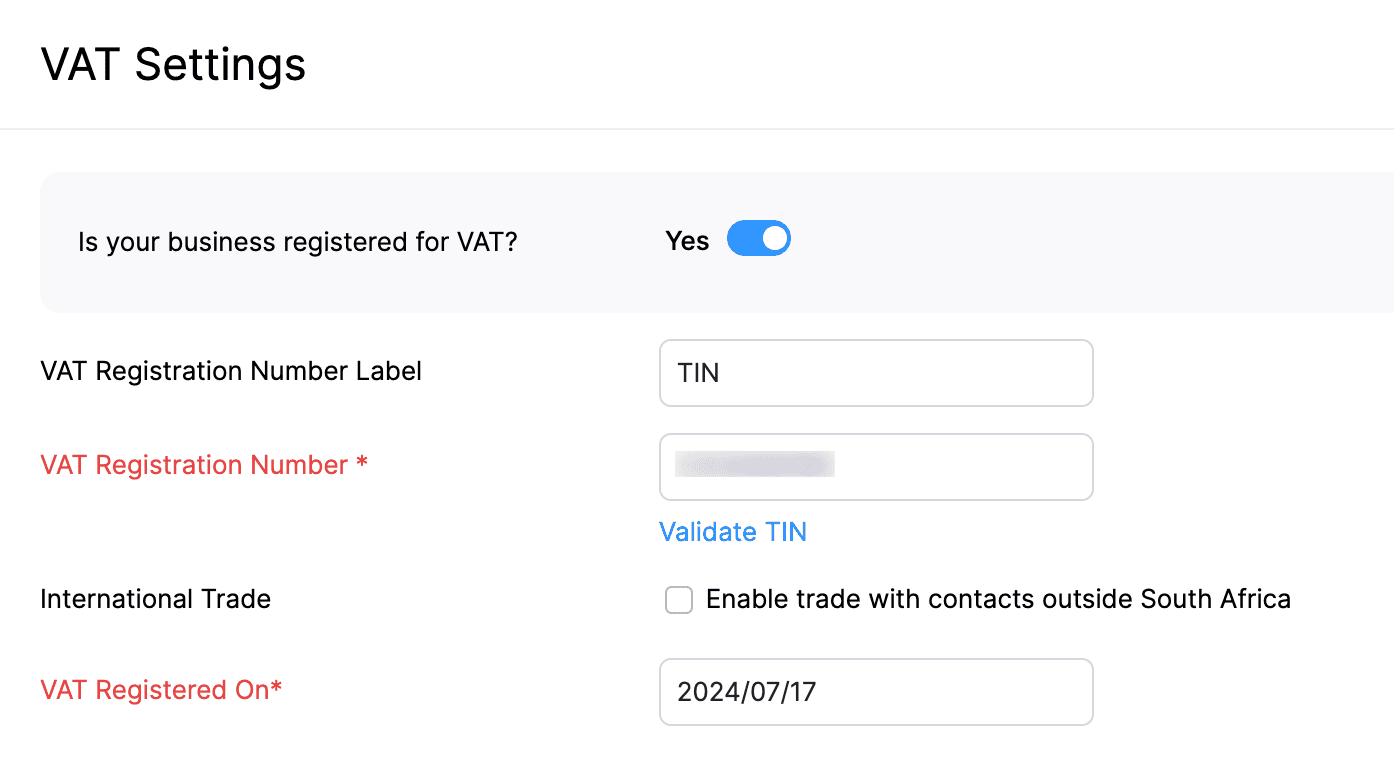Focus the VAT Registration Number Label input

[x=875, y=373]
